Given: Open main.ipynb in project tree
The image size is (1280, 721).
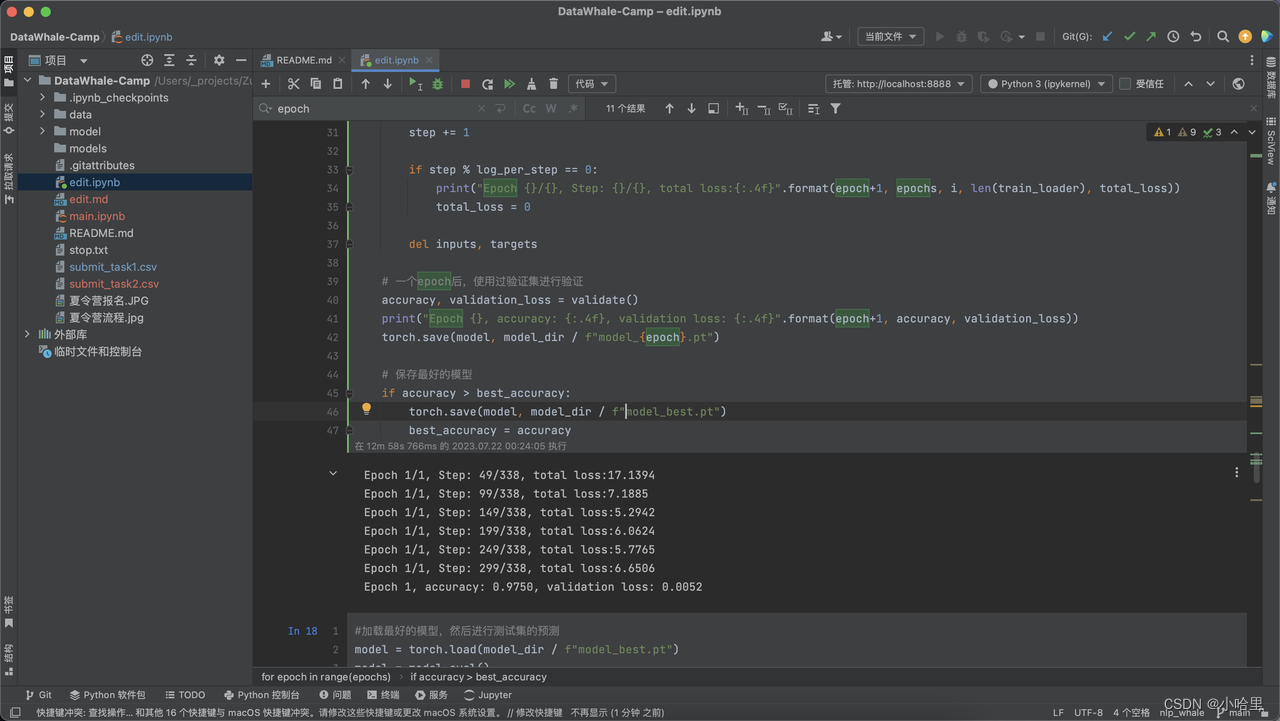Looking at the screenshot, I should [x=97, y=216].
